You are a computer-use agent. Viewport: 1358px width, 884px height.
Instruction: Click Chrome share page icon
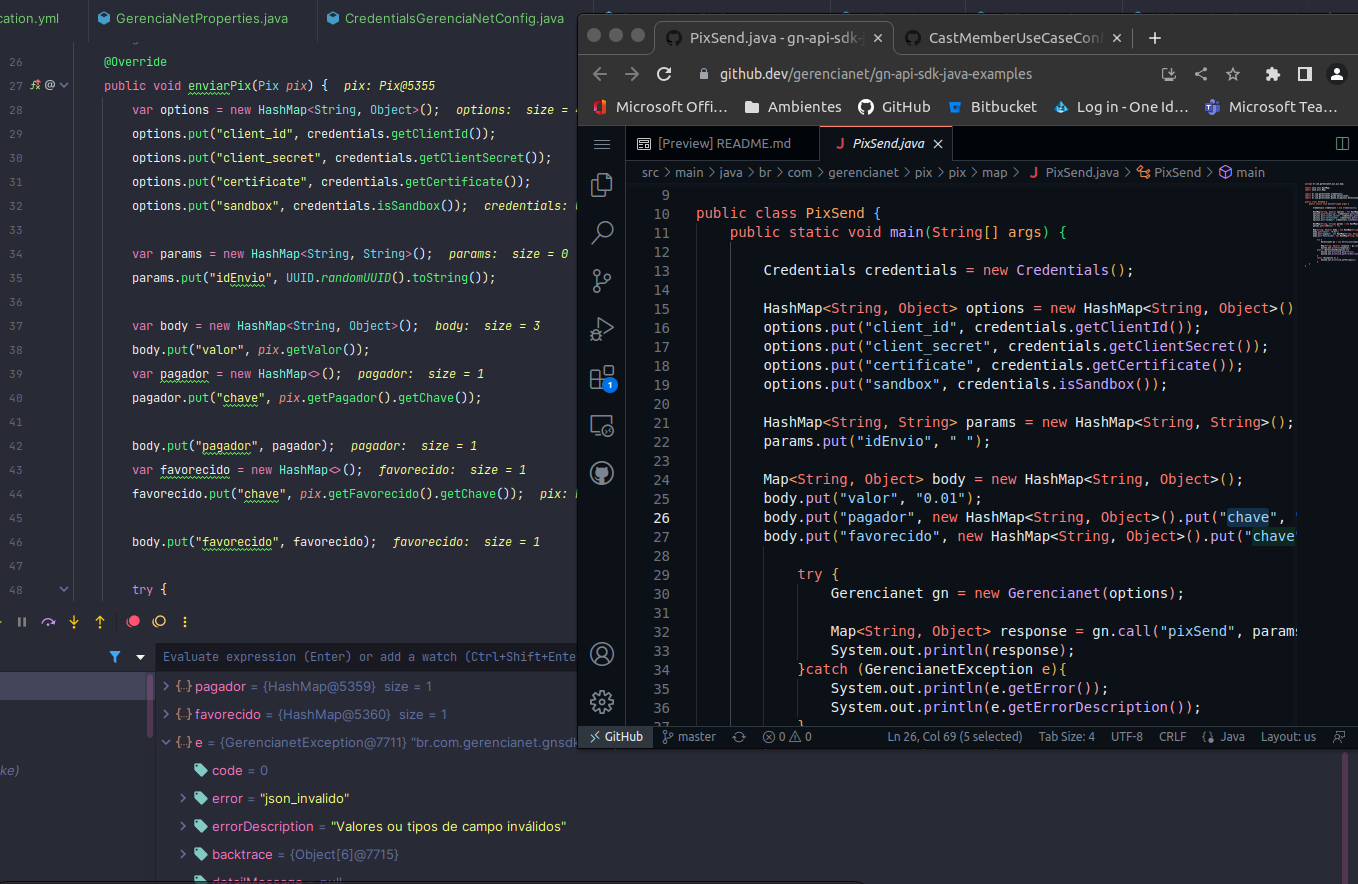(1201, 74)
